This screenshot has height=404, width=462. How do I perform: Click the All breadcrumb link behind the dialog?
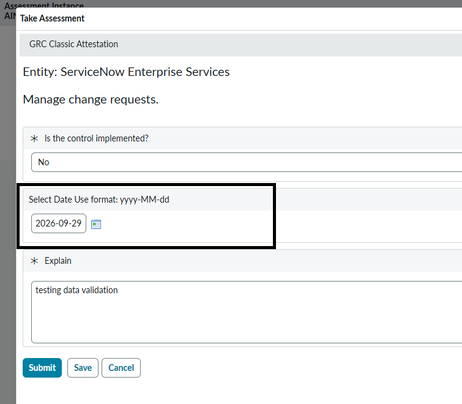[9, 16]
